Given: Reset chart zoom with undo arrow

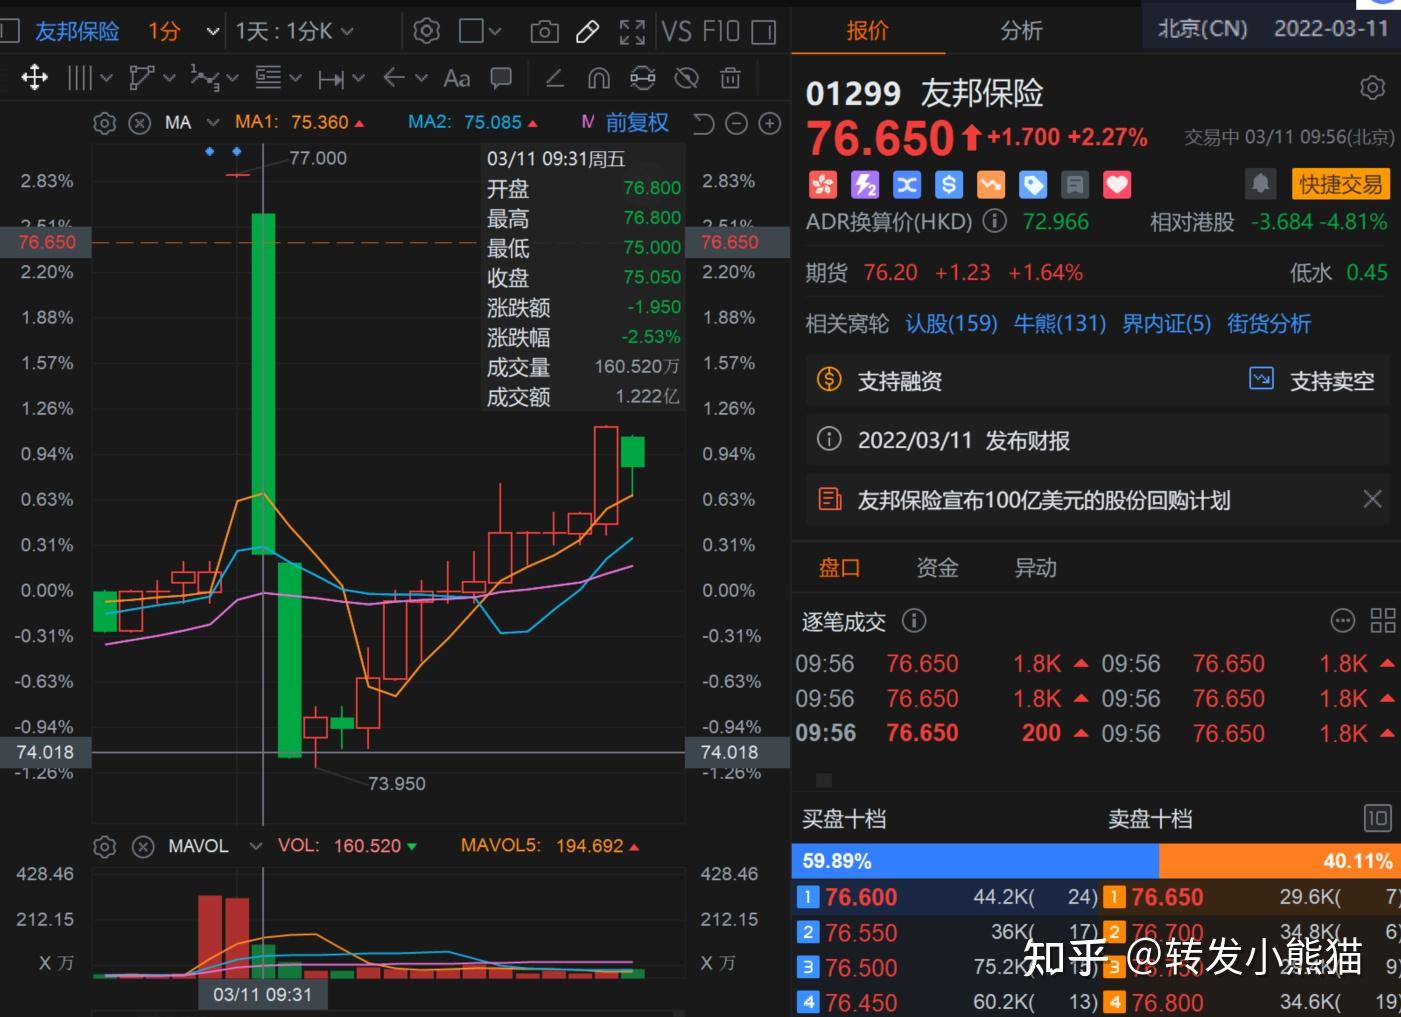Looking at the screenshot, I should click(x=704, y=124).
